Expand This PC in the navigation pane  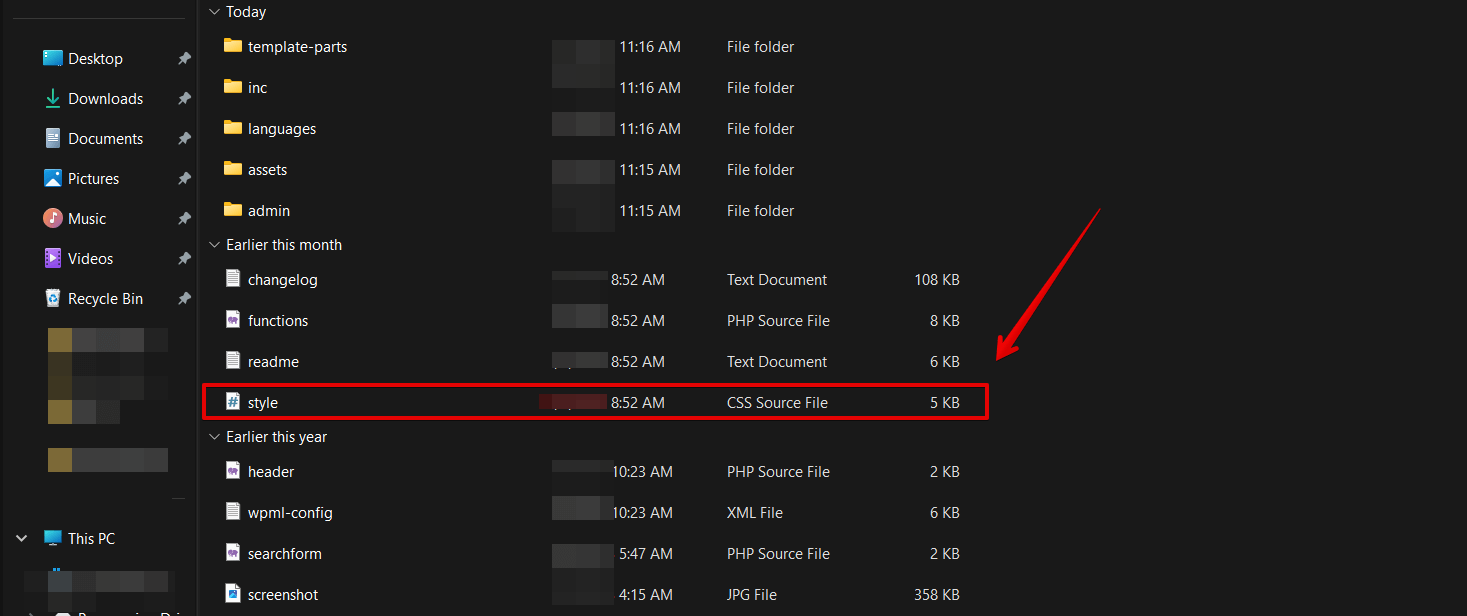[x=21, y=537]
